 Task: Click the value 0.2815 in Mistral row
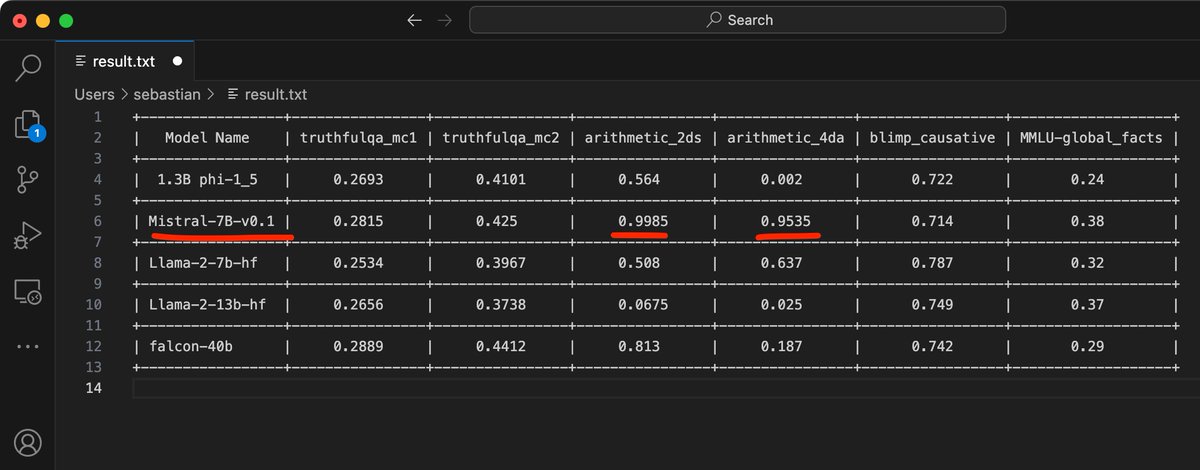359,221
